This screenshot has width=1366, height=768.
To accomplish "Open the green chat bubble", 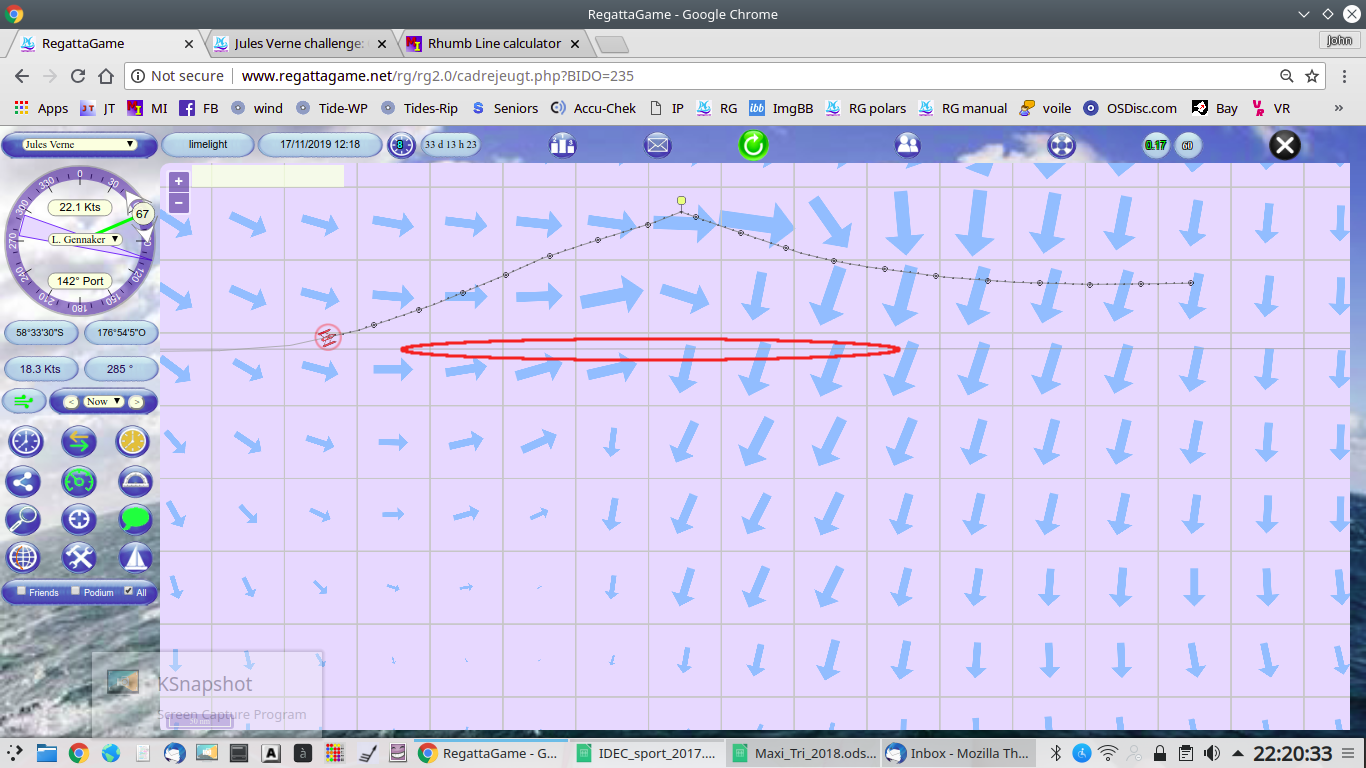I will [134, 519].
